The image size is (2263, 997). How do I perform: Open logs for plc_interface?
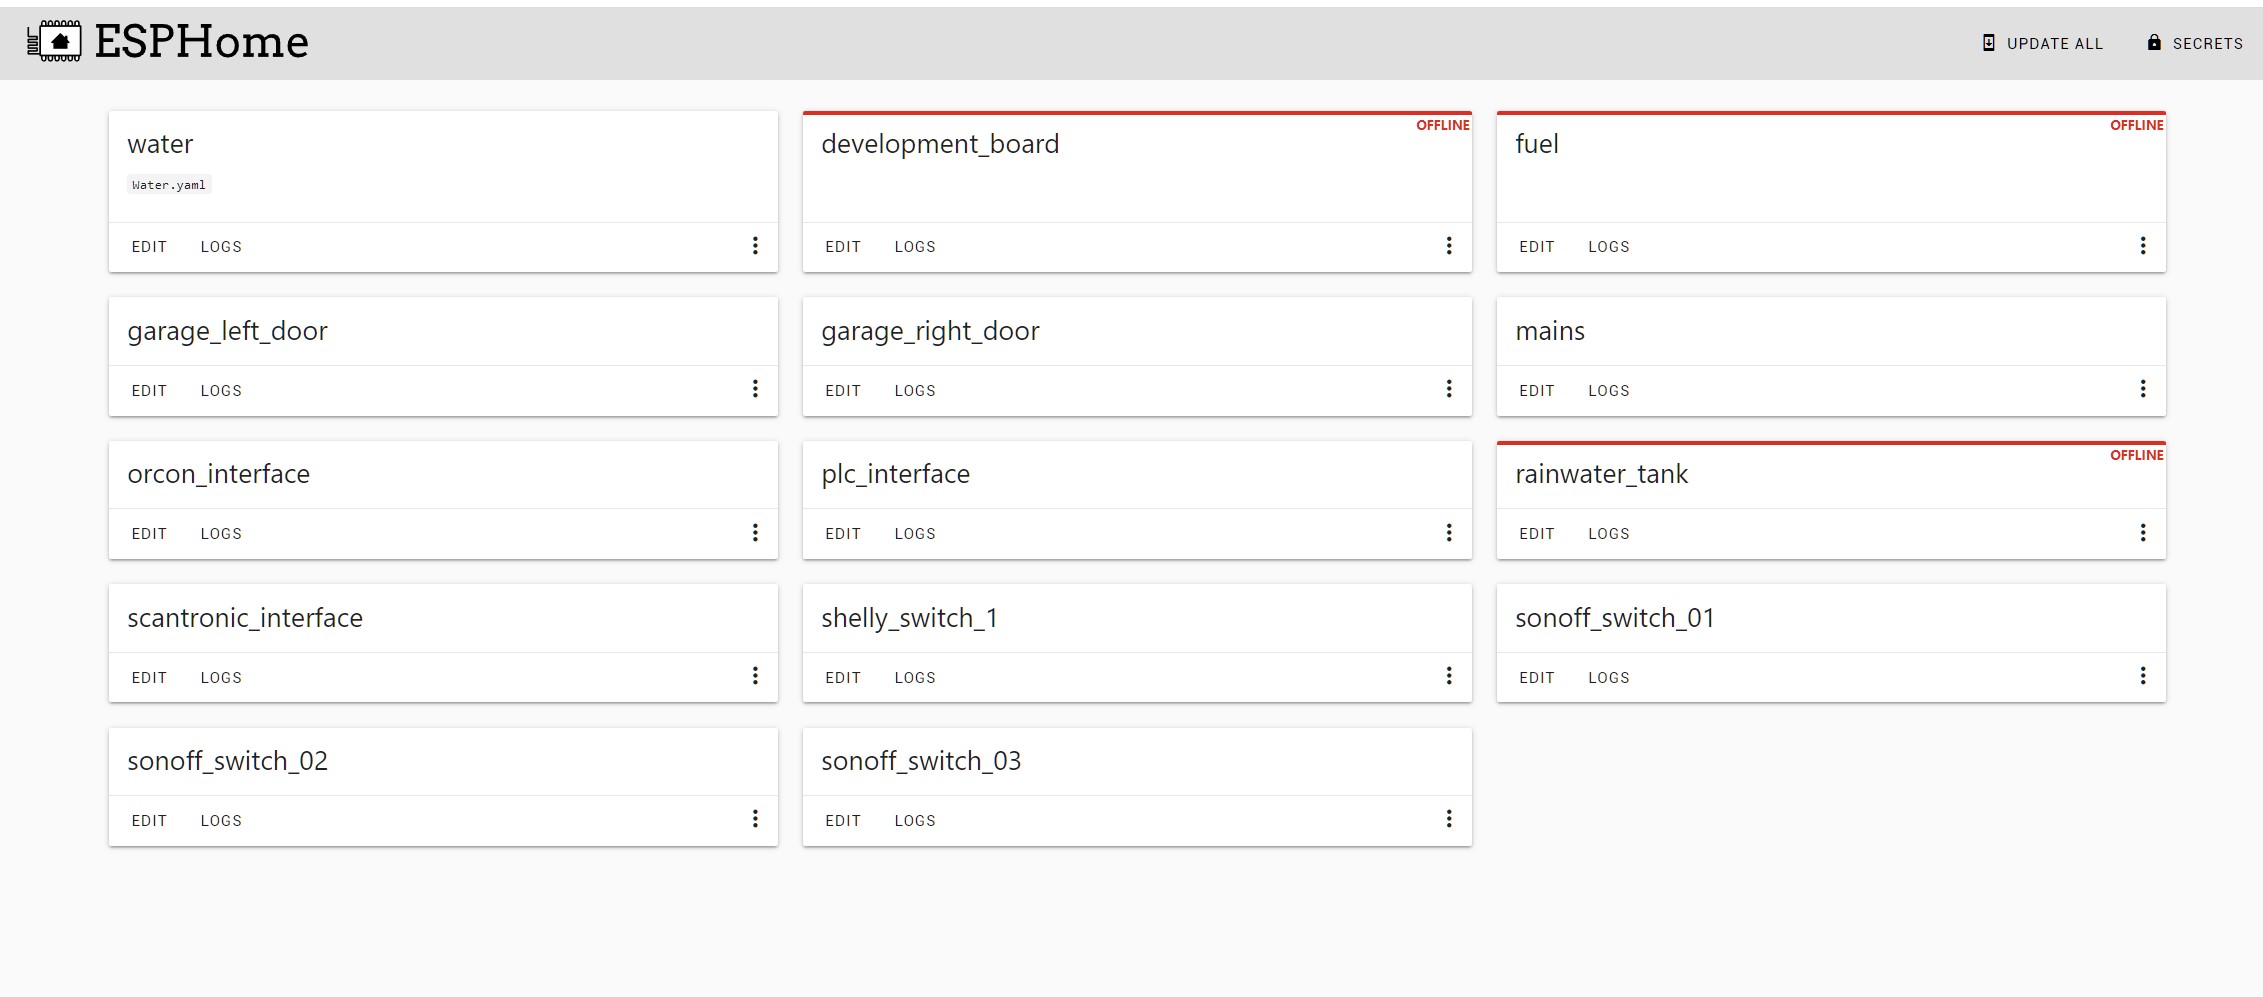coord(915,533)
